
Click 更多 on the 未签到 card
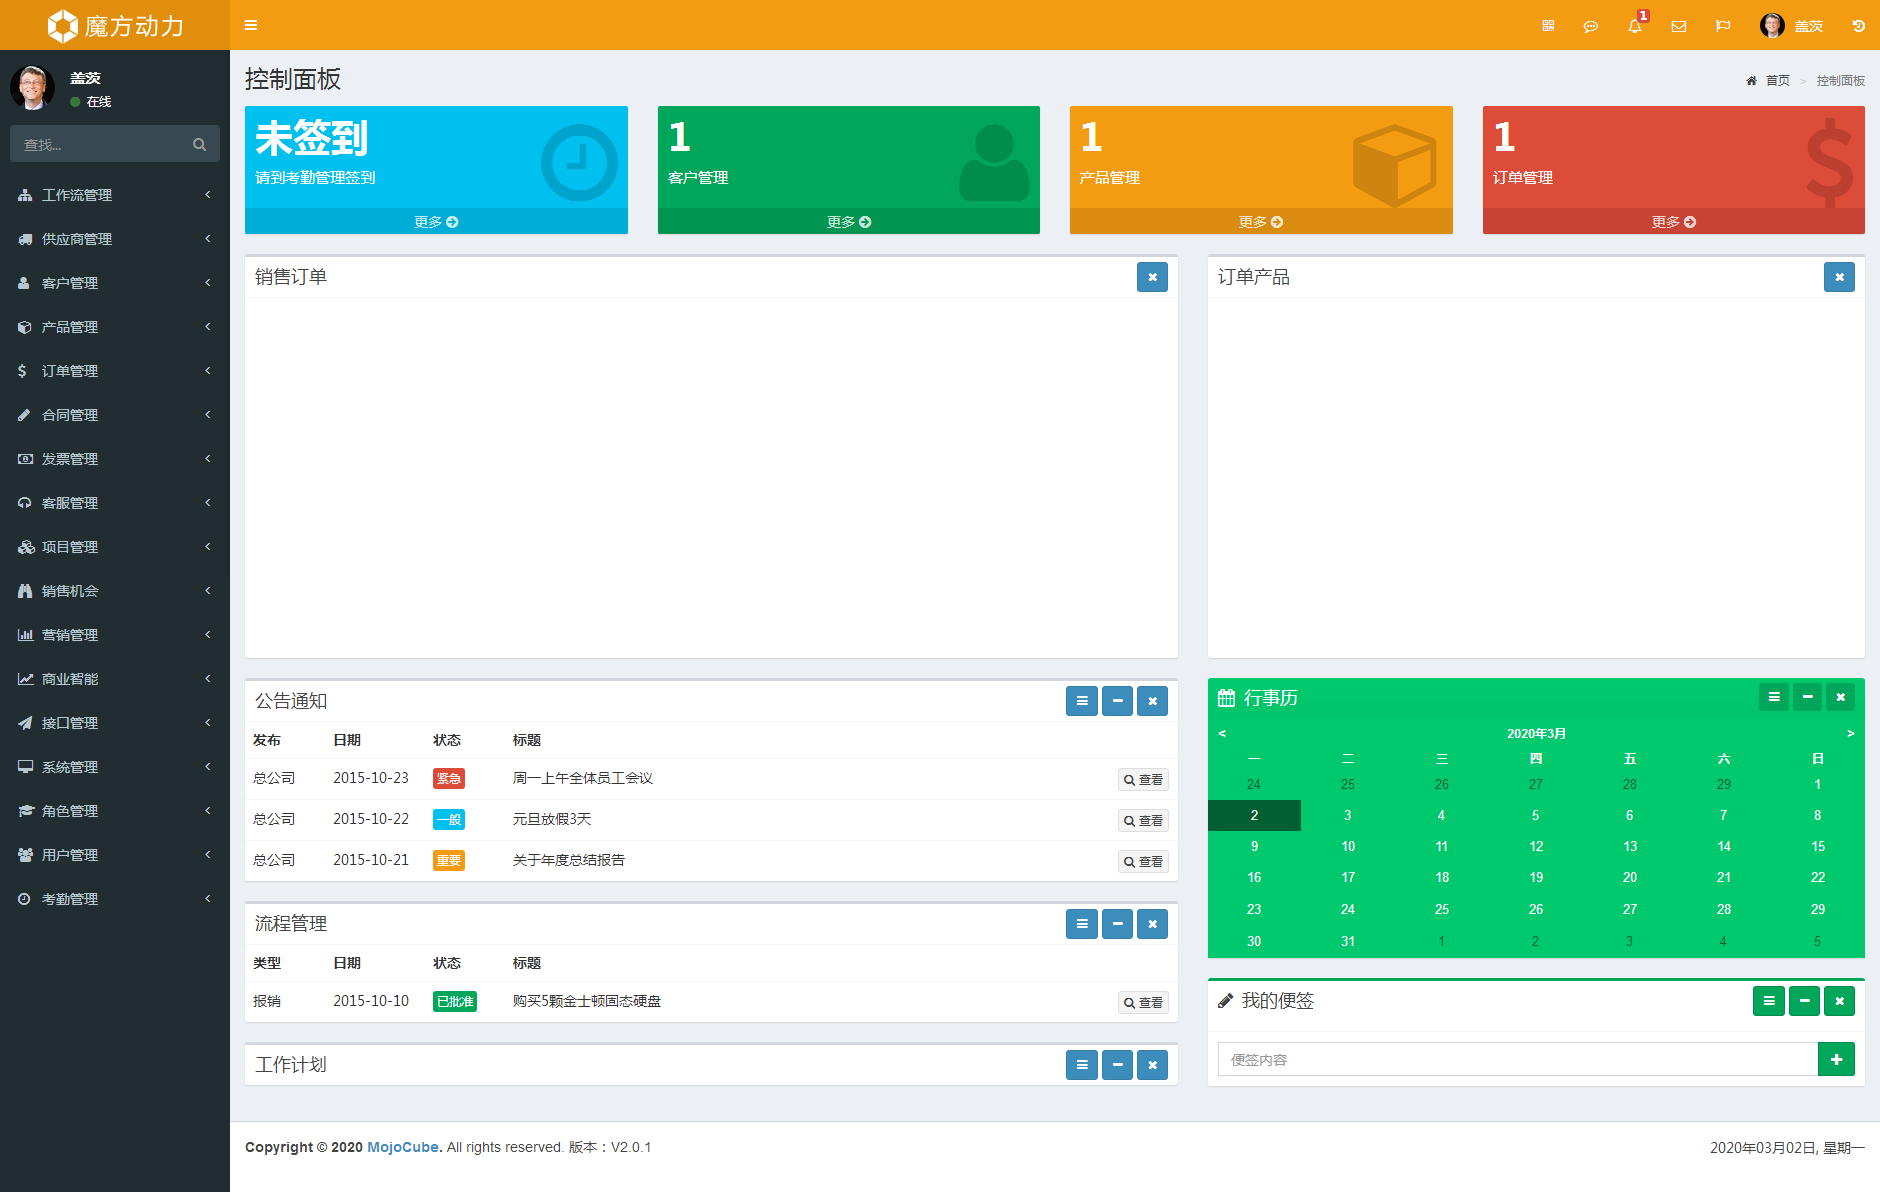click(x=436, y=222)
